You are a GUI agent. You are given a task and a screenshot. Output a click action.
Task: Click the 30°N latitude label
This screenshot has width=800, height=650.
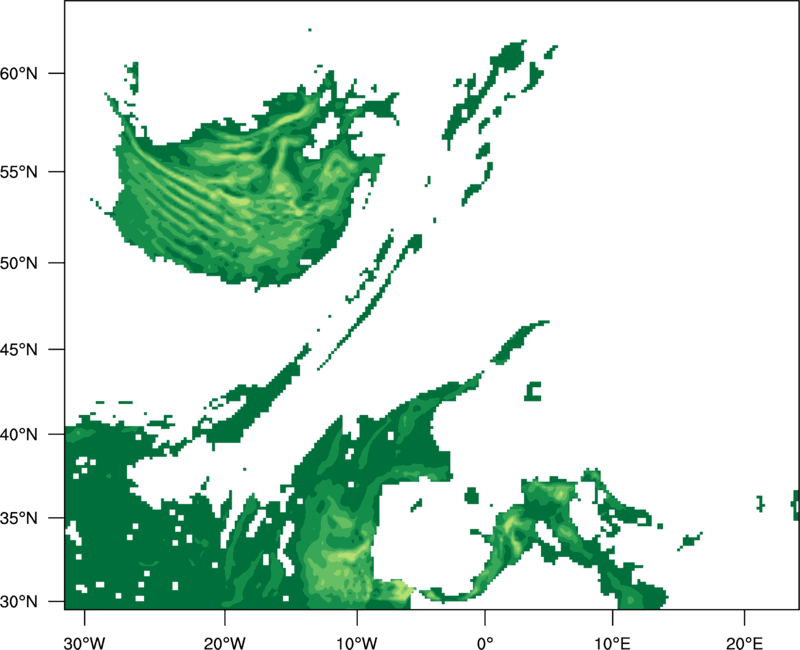point(19,602)
